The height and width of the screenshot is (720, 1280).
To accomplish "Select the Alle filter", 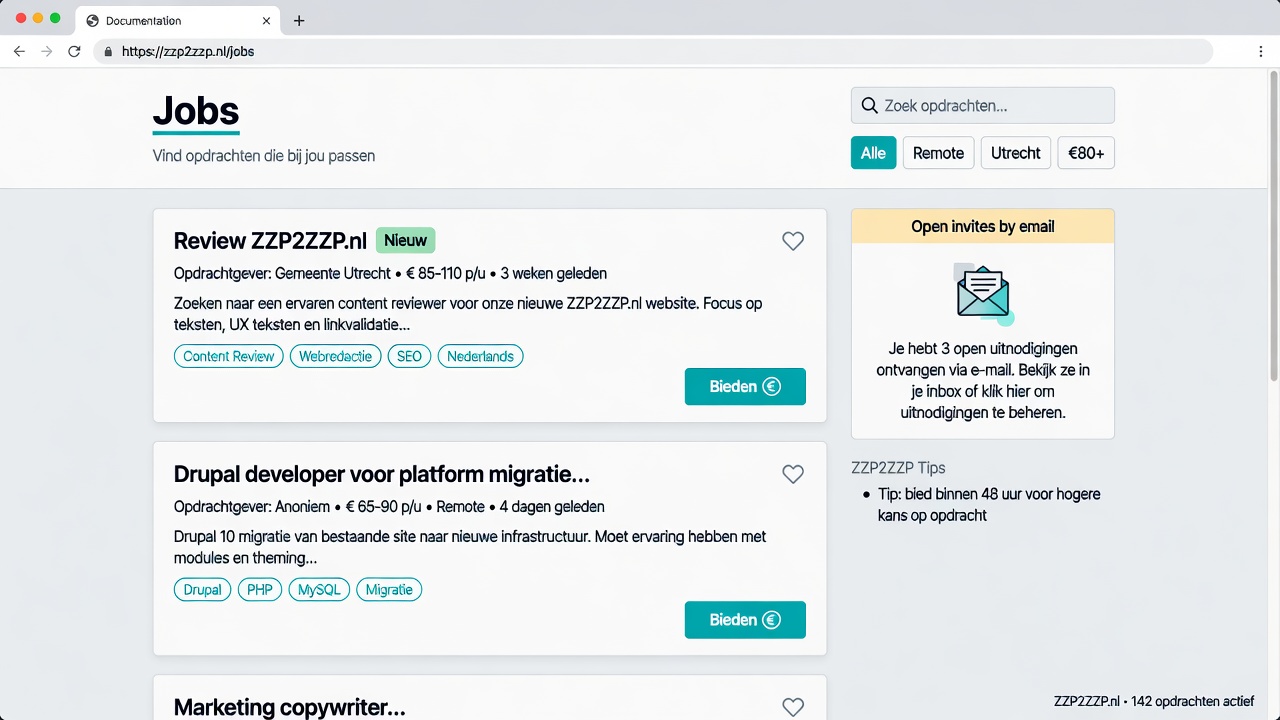I will click(x=873, y=153).
